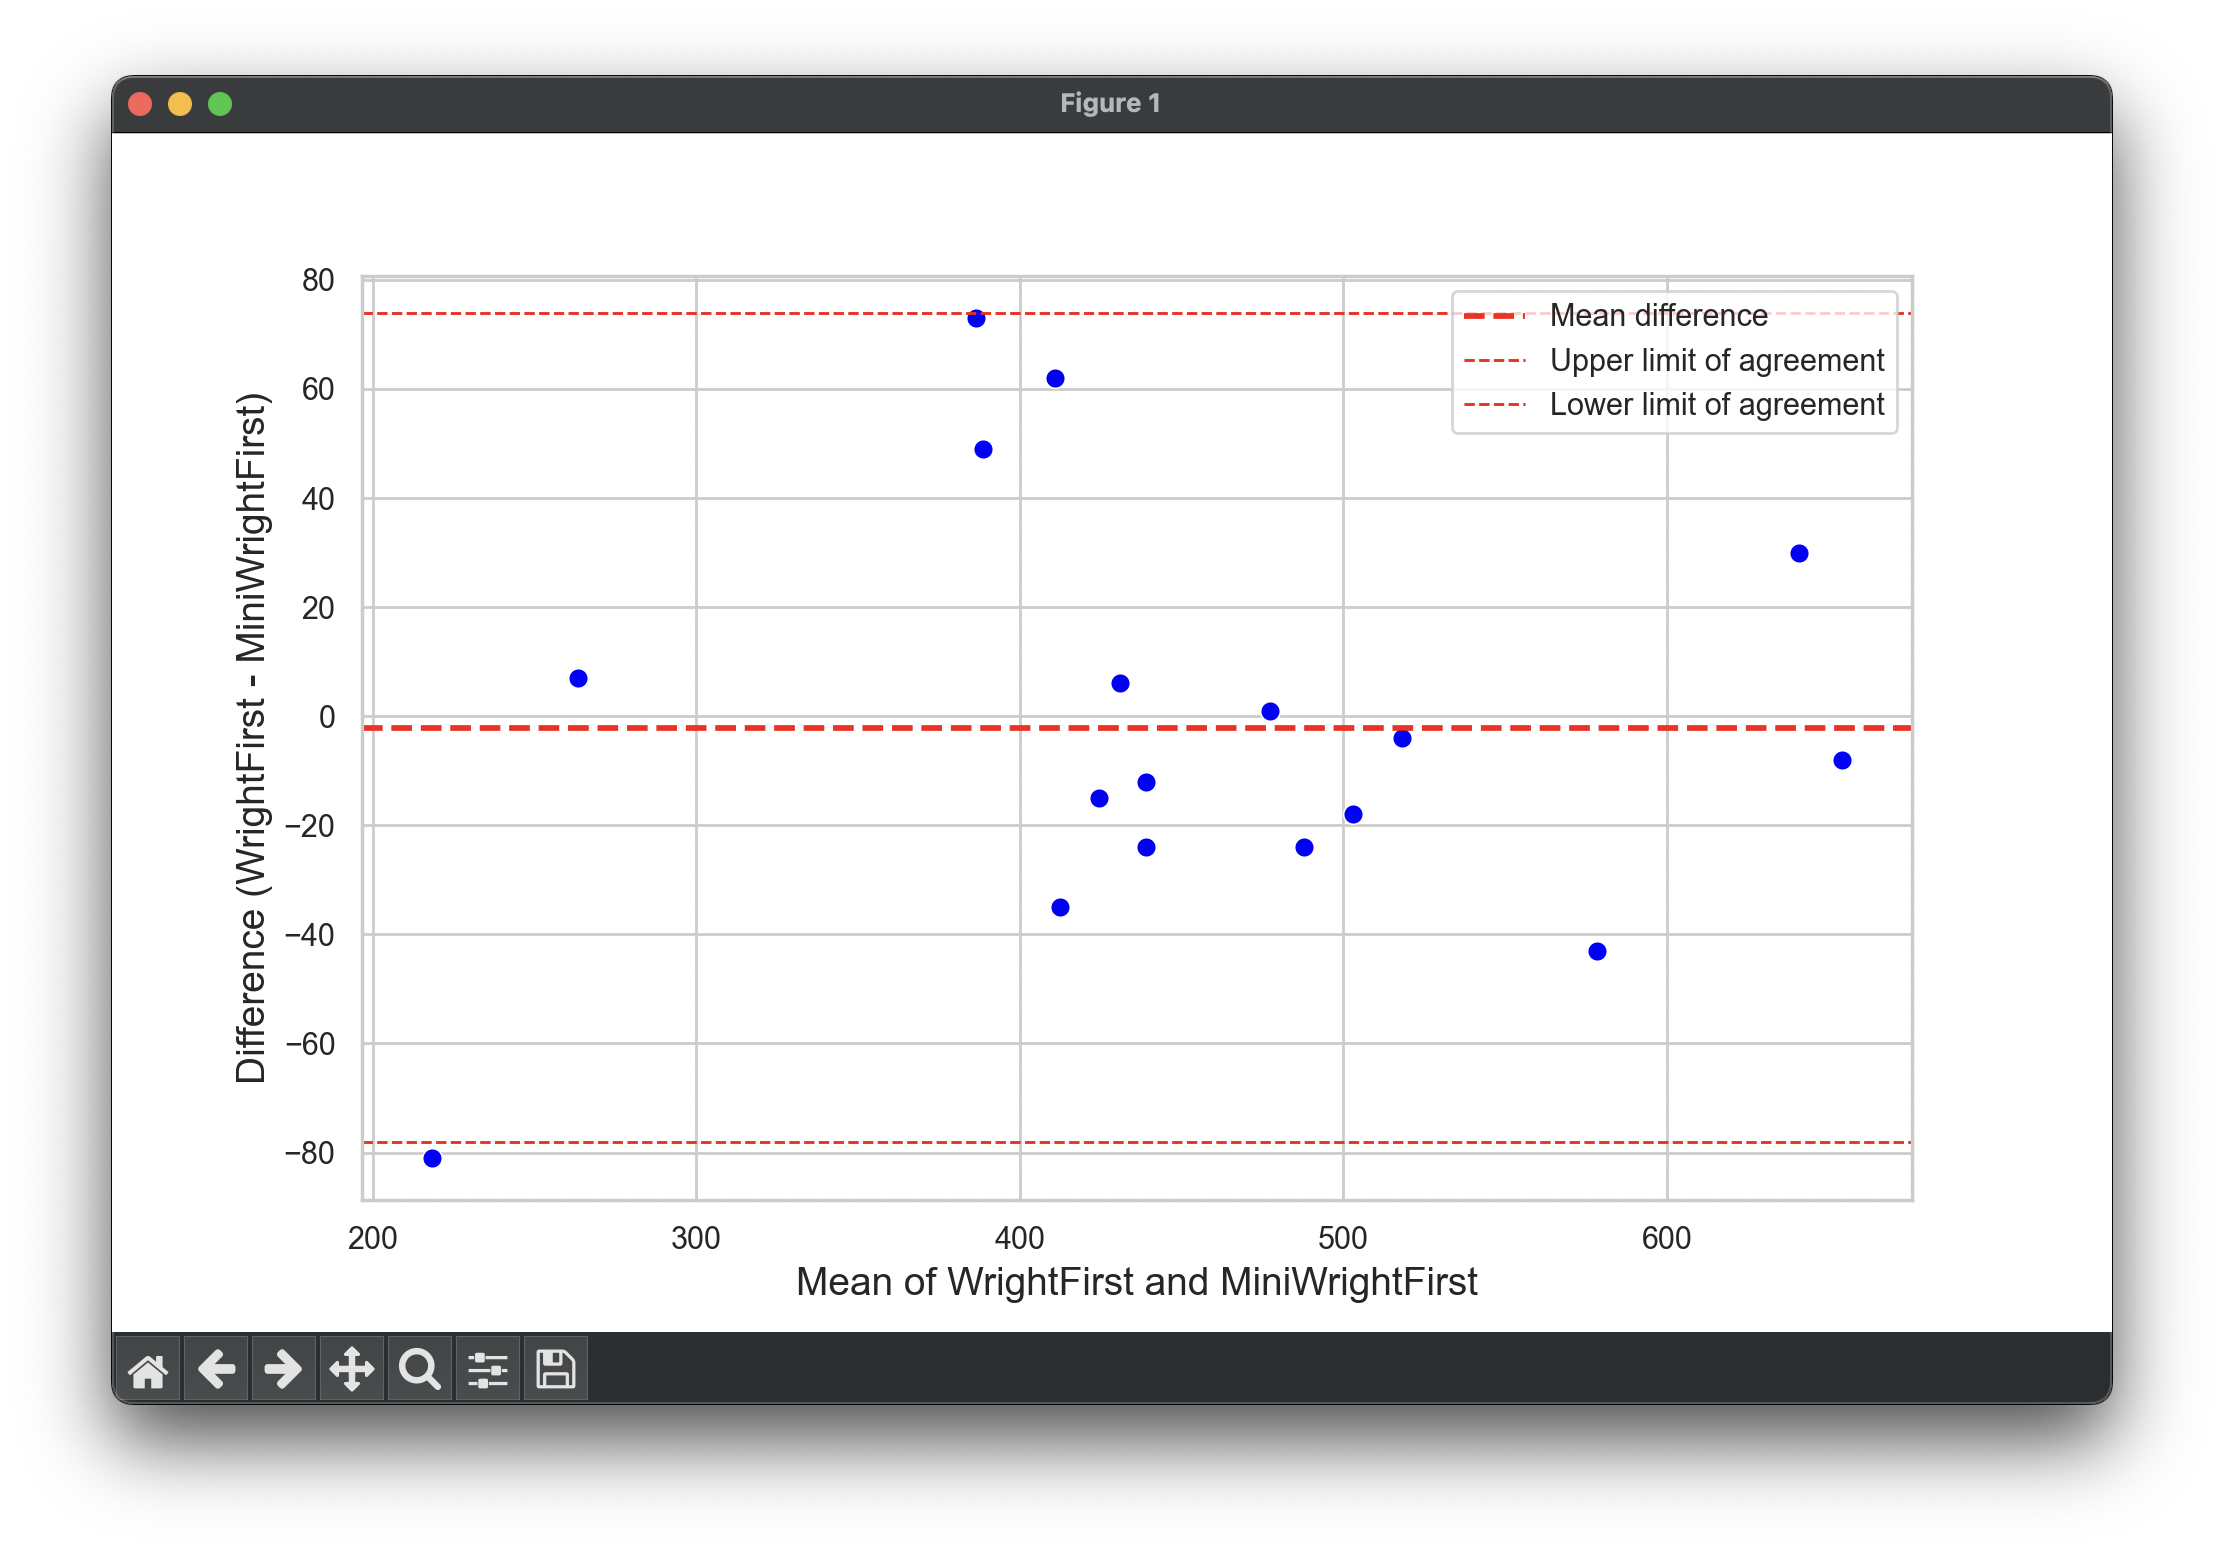Screen dimensions: 2224x1552
Task: Click the y-axis label 'Difference (WrightFirst - MiniWrightFirst)'
Action: (251, 738)
